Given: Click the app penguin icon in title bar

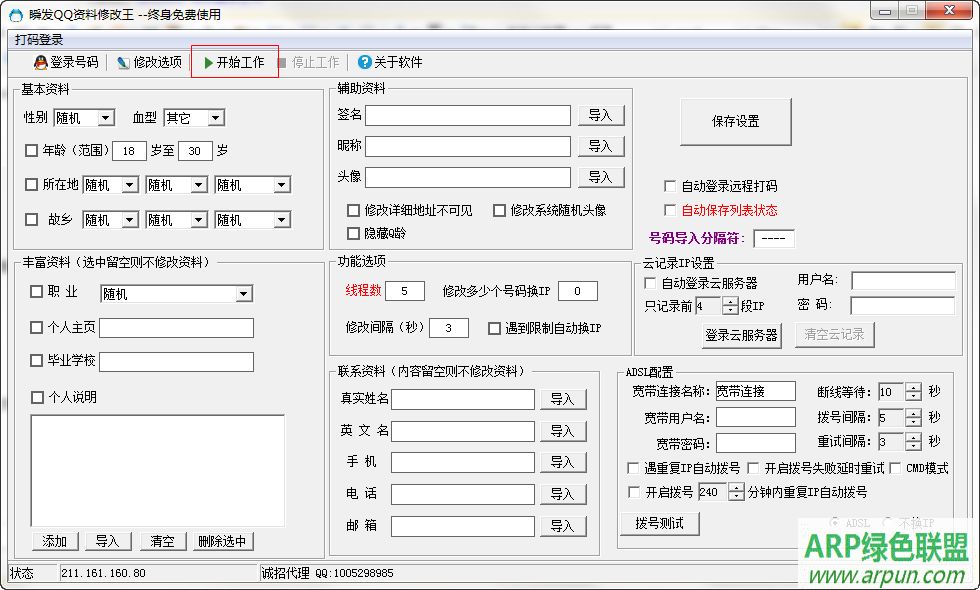Looking at the screenshot, I should click(x=16, y=14).
